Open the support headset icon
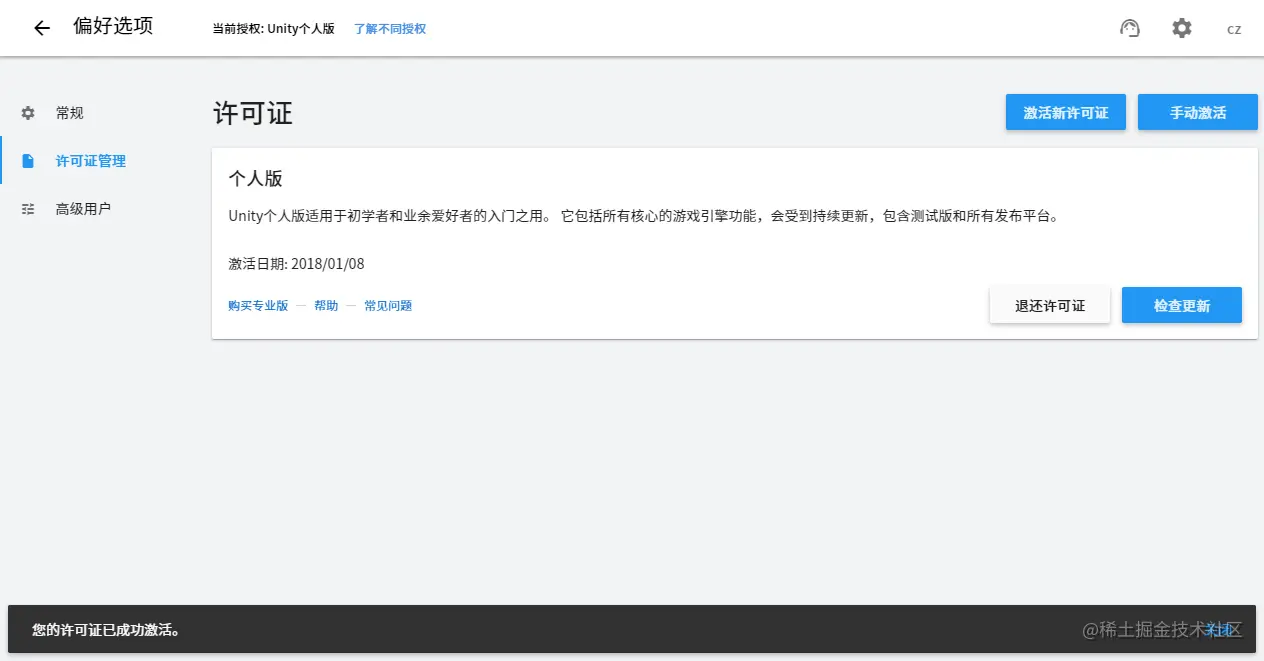This screenshot has height=661, width=1264. [1130, 28]
